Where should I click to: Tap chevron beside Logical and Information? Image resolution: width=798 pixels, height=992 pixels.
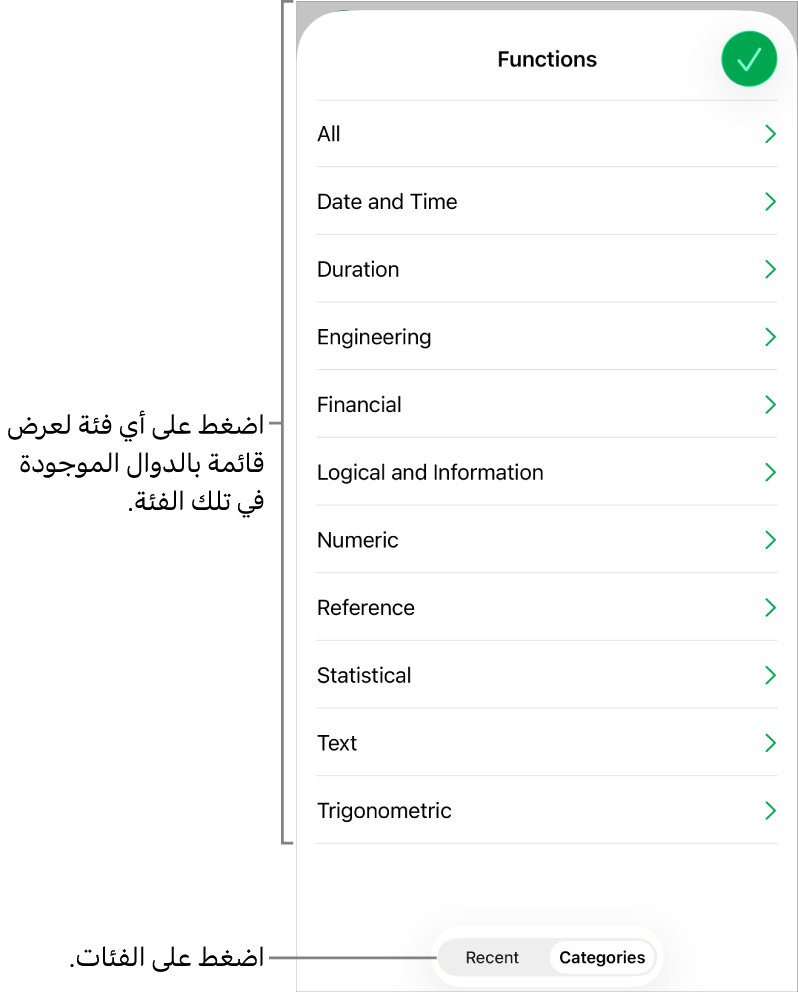coord(770,472)
